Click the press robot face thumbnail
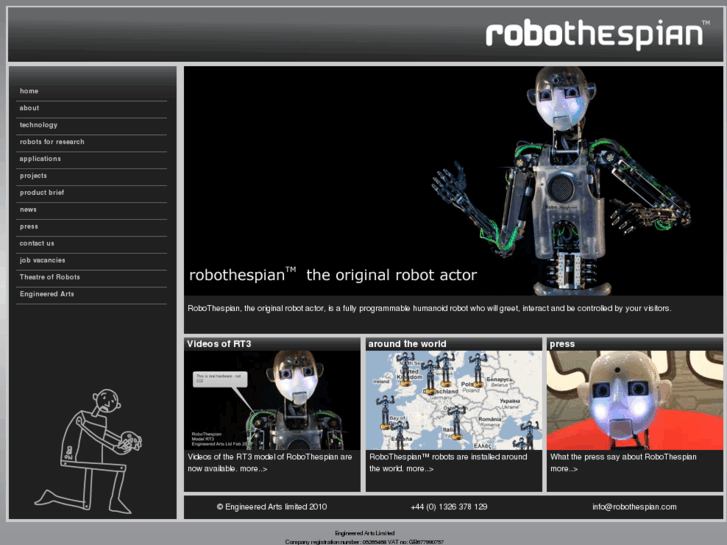Viewport: 727px width, 545px height. [635, 400]
